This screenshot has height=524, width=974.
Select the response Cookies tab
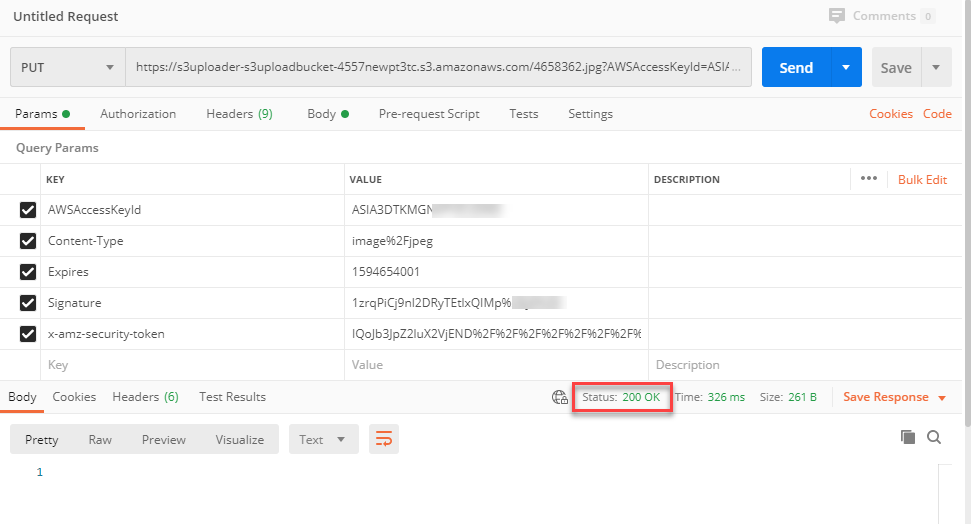(x=74, y=397)
